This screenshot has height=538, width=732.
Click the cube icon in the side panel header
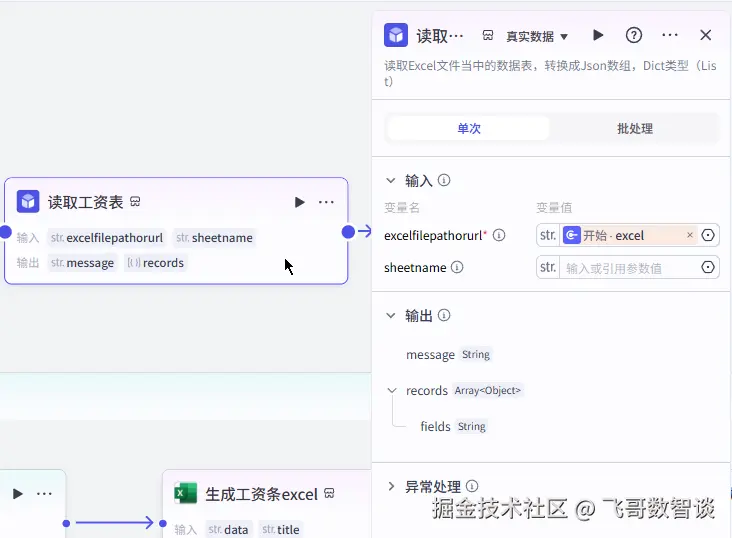point(396,35)
